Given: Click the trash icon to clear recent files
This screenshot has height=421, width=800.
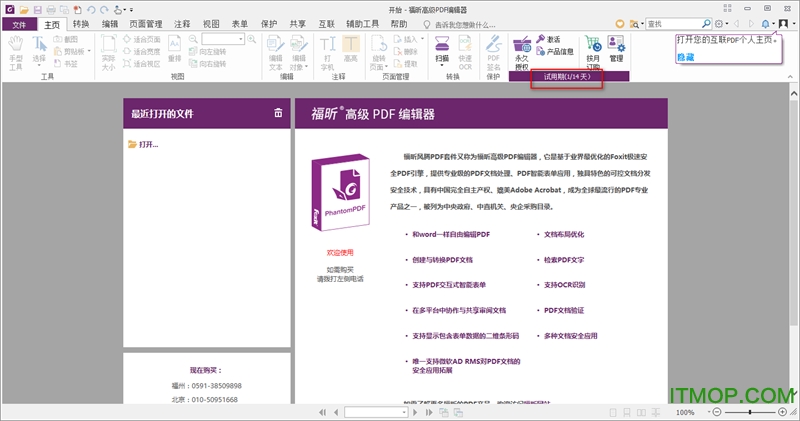Looking at the screenshot, I should pos(278,113).
